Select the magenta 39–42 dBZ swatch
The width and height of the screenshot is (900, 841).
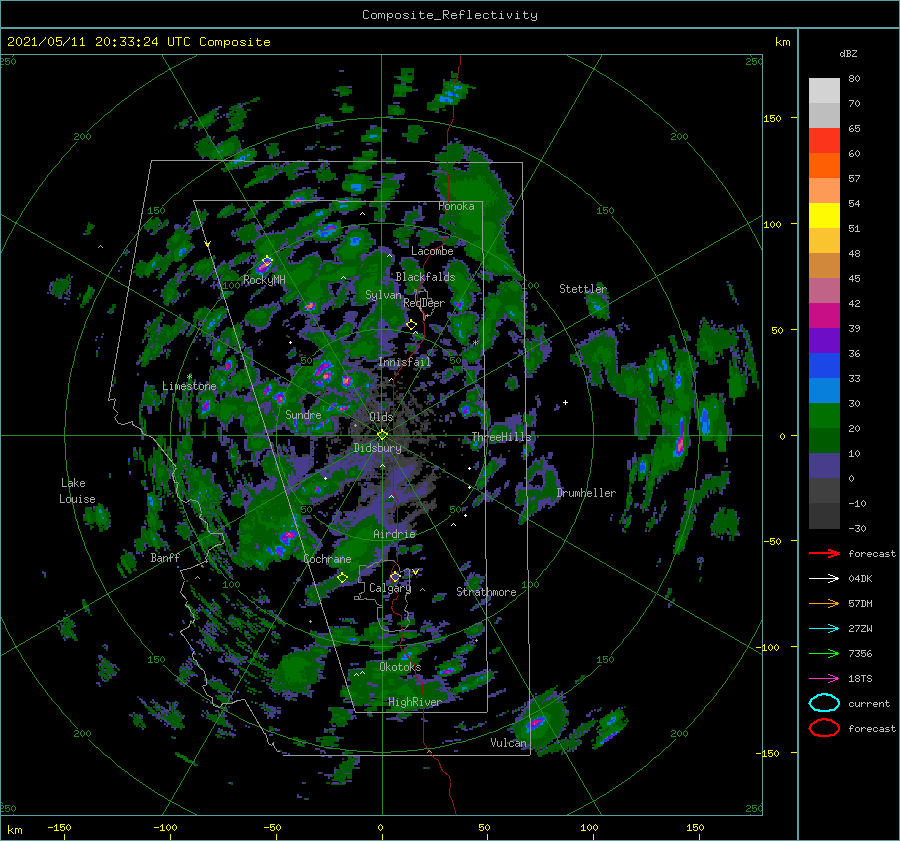tap(824, 316)
